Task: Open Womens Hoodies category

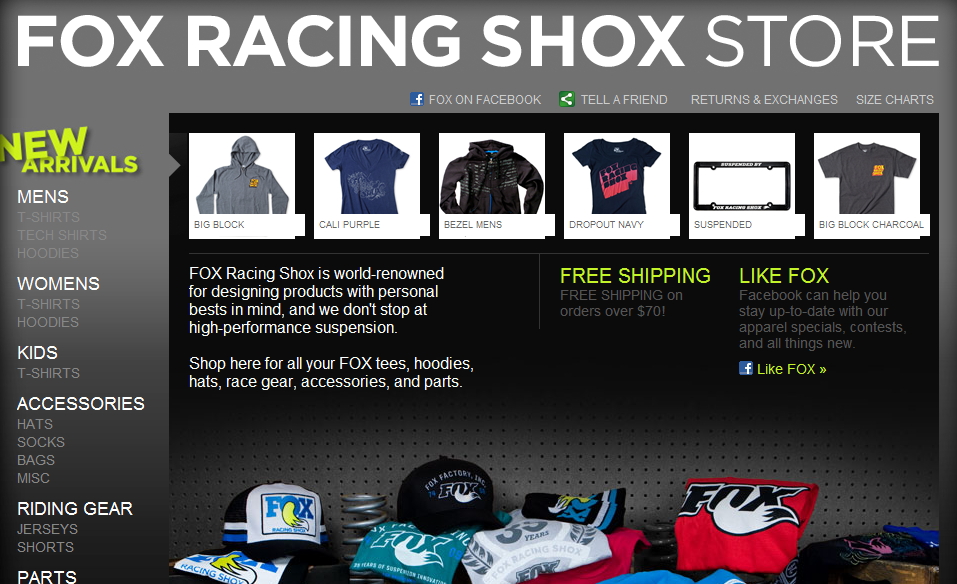Action: pos(48,322)
